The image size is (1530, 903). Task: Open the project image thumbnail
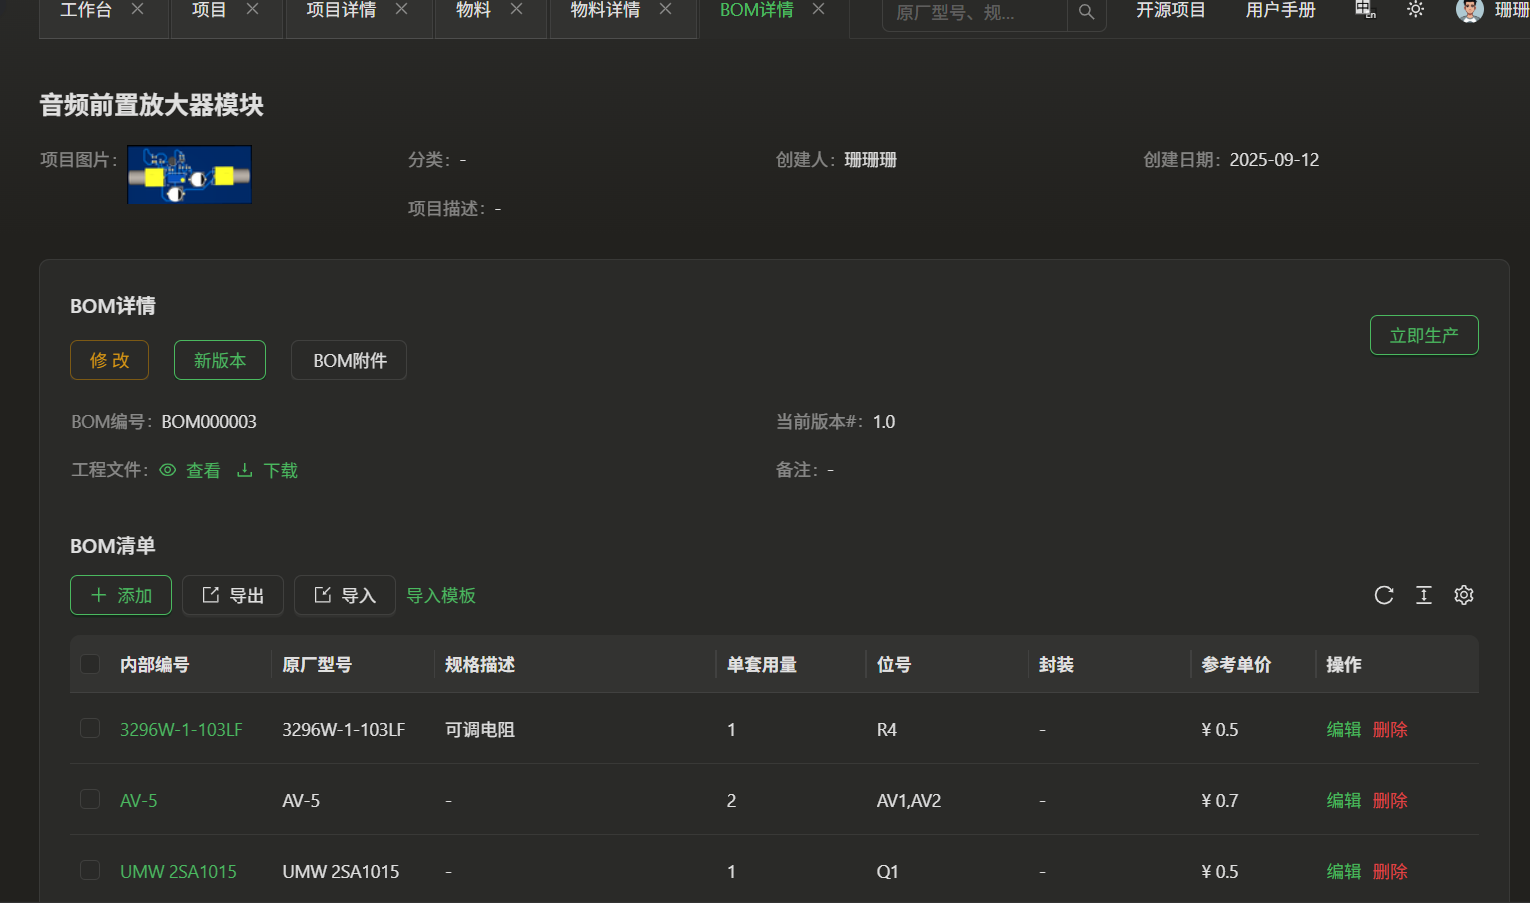[x=189, y=175]
